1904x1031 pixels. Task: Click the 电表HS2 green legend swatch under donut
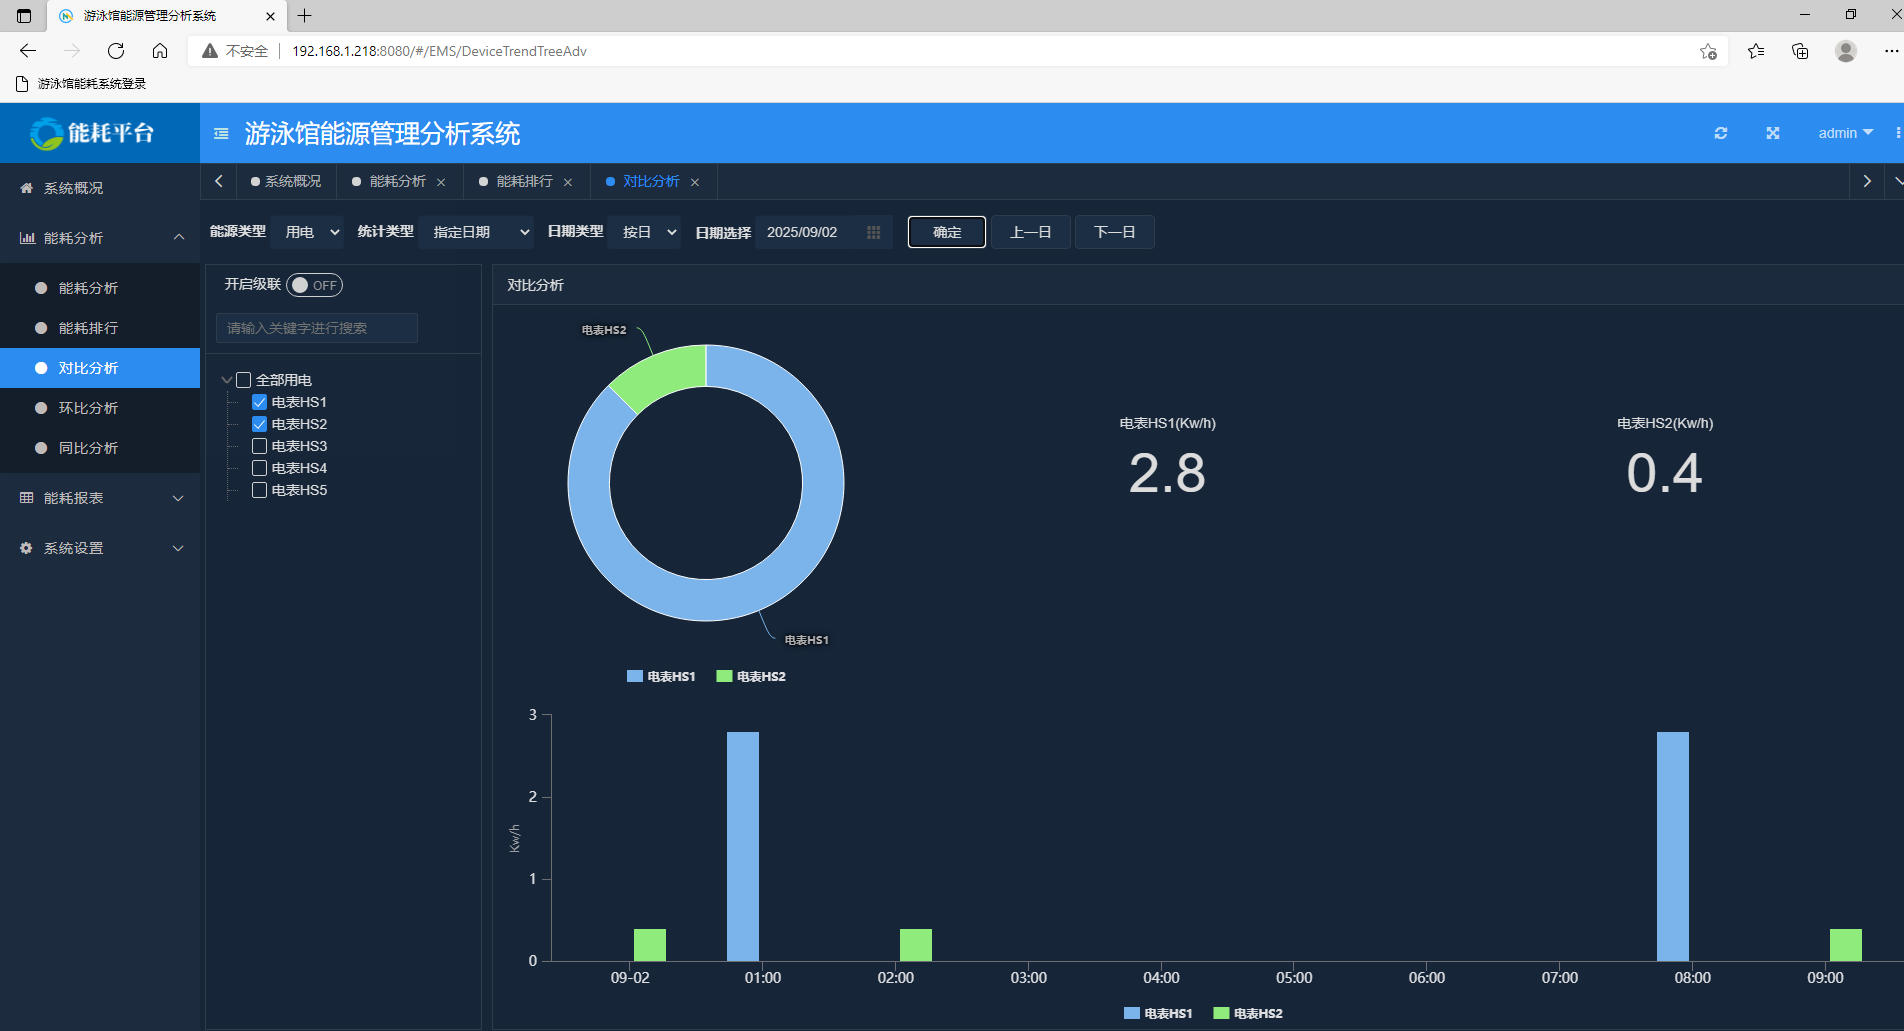point(724,677)
